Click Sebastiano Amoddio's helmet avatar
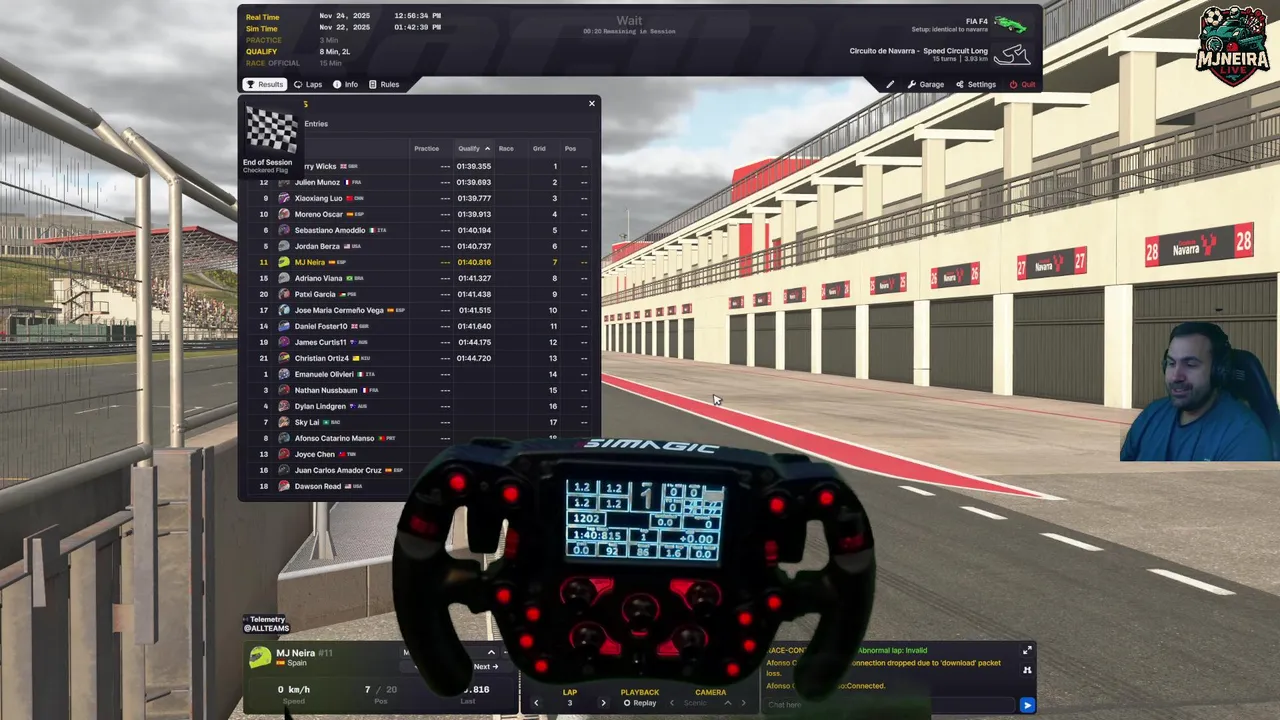 (284, 230)
